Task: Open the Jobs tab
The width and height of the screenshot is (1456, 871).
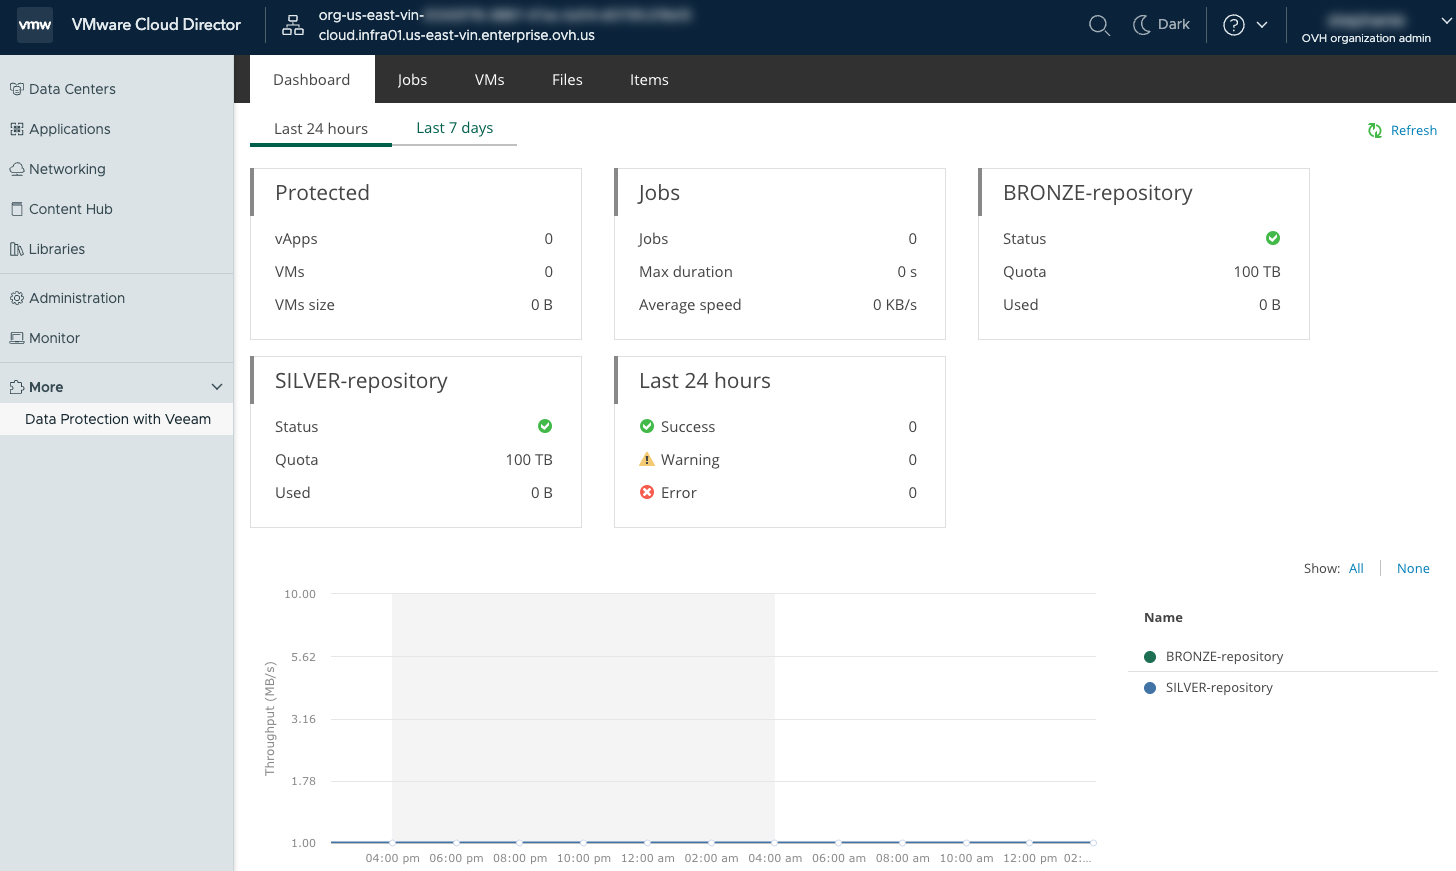Action: pyautogui.click(x=412, y=80)
